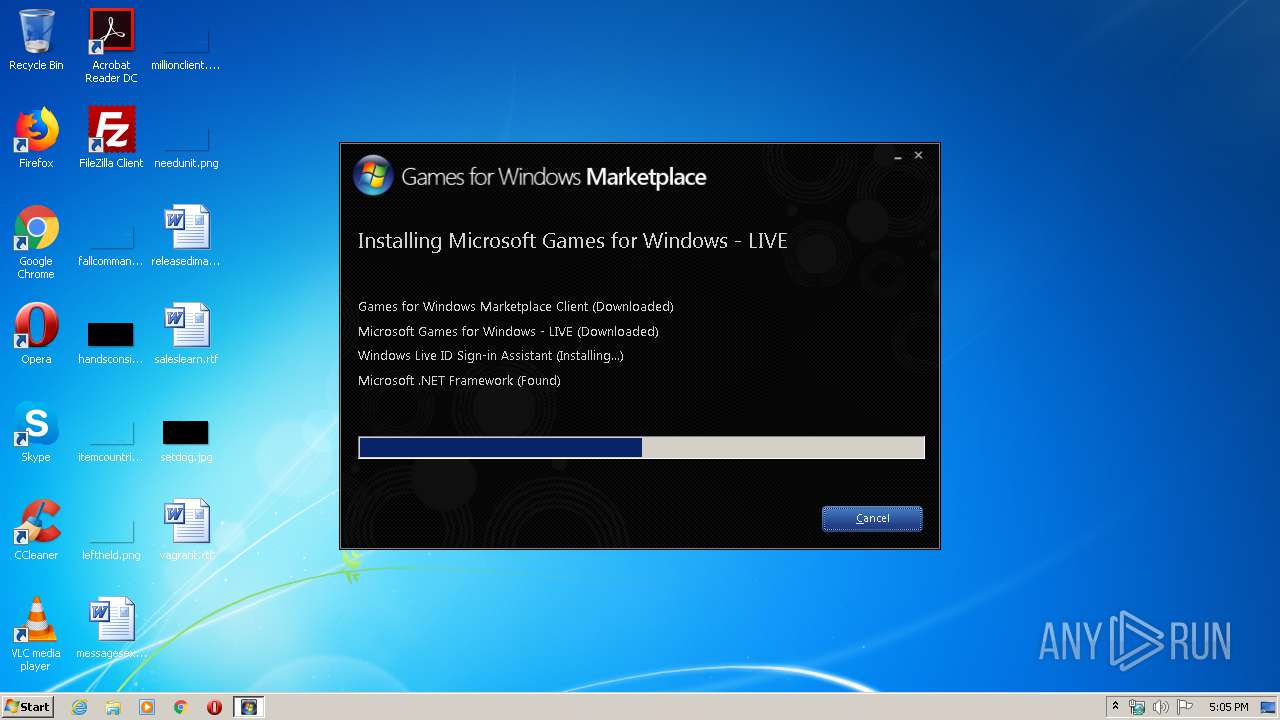Launch the CCleaner desktop shortcut
The height and width of the screenshot is (720, 1280).
[x=36, y=530]
